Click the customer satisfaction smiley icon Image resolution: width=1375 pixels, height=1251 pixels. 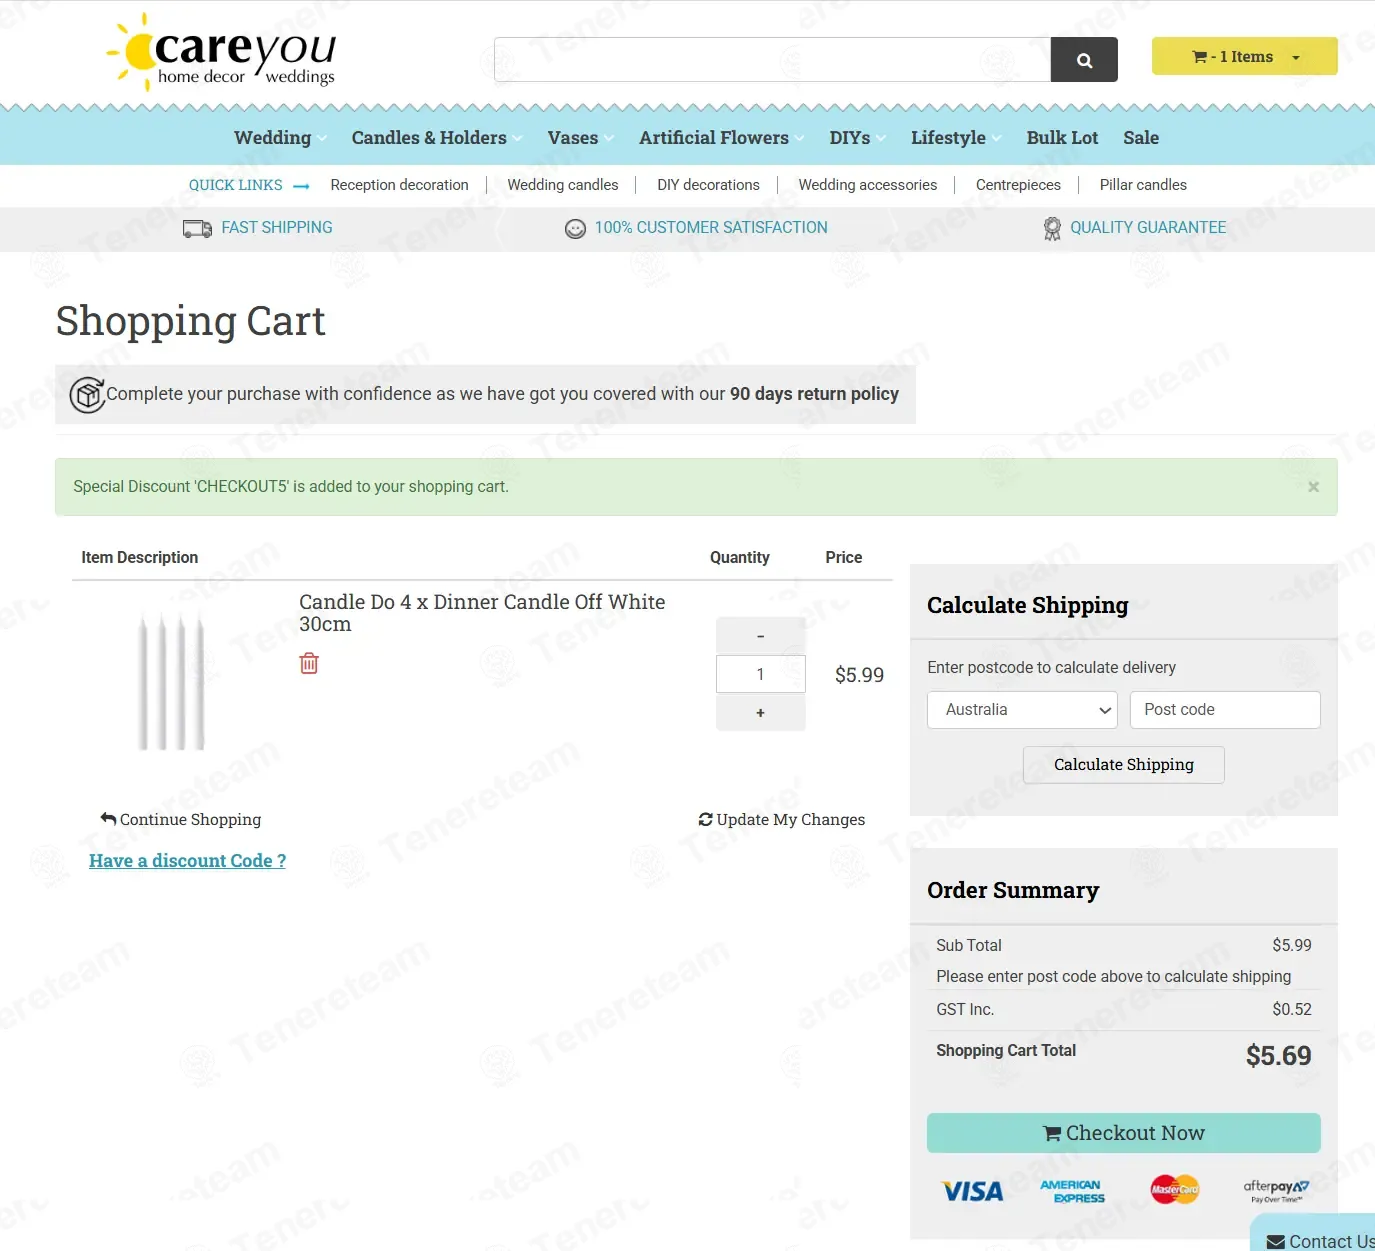coord(575,229)
